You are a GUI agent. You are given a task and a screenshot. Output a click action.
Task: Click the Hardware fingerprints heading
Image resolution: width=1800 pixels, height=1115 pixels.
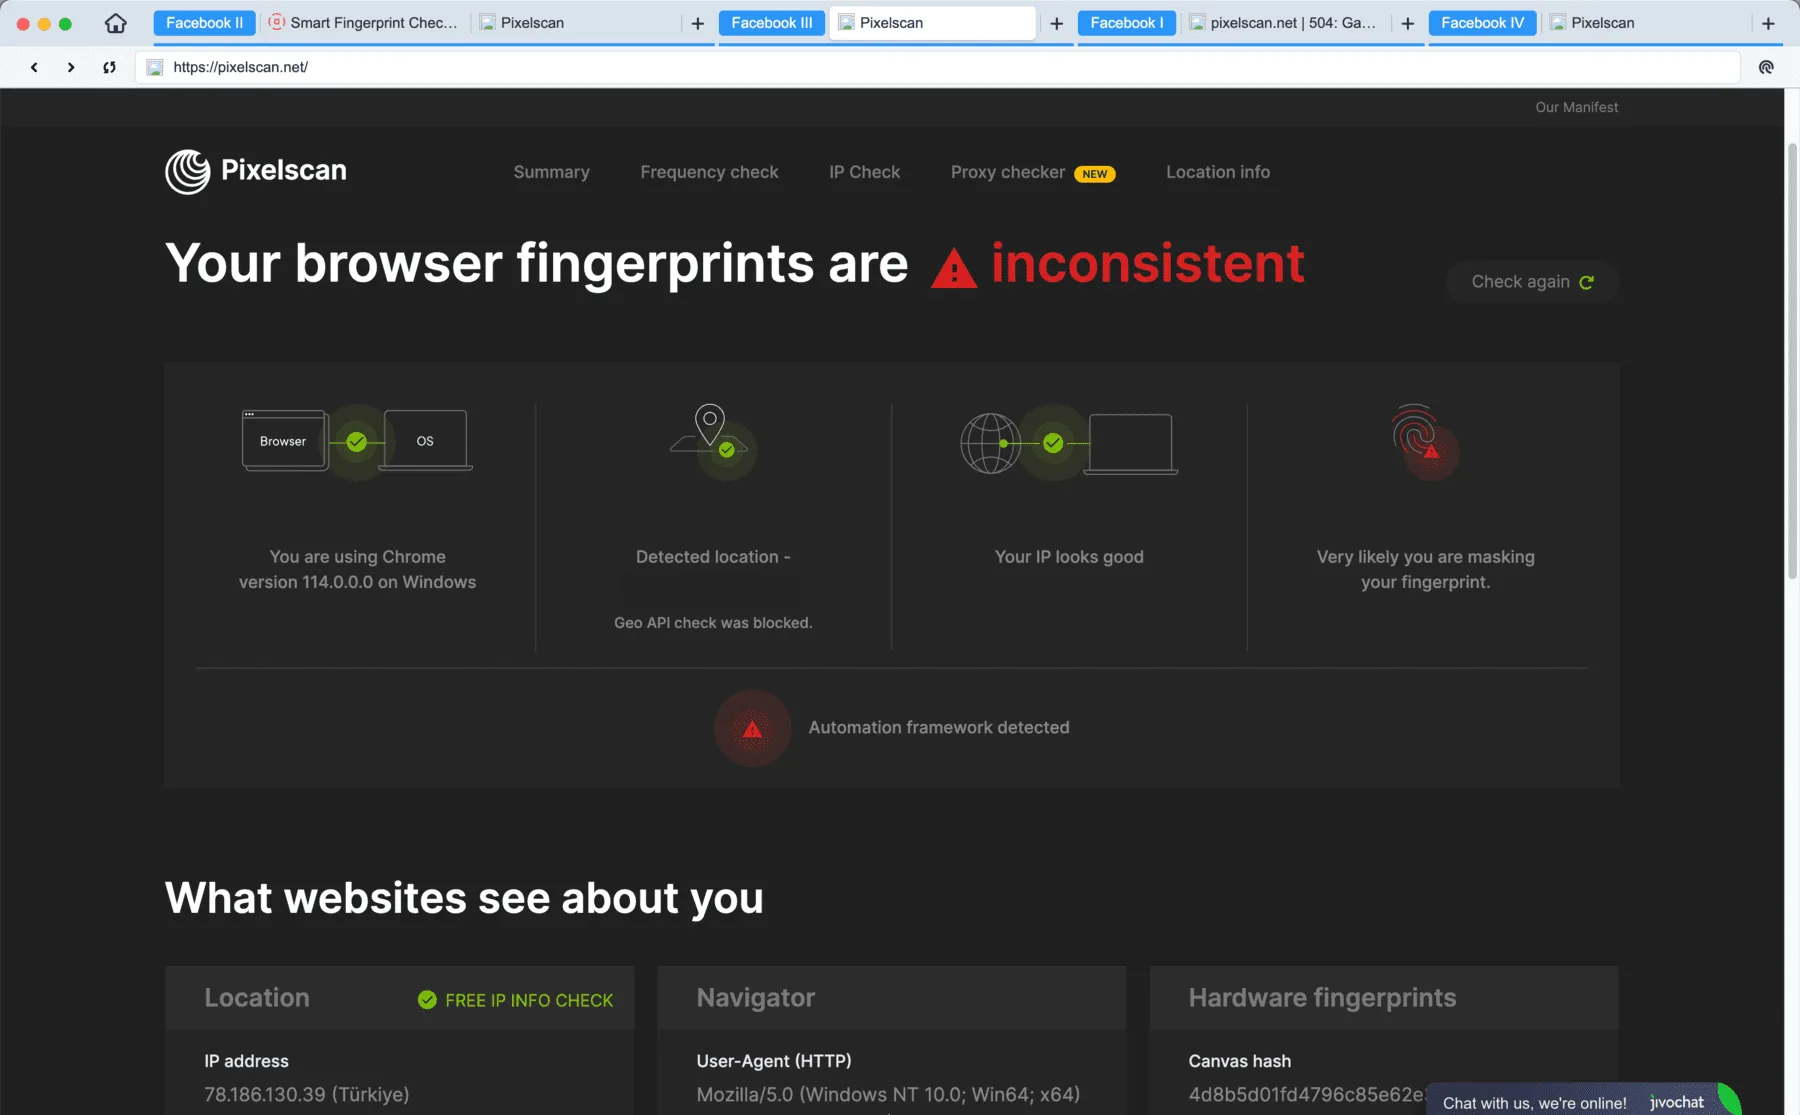(x=1322, y=997)
